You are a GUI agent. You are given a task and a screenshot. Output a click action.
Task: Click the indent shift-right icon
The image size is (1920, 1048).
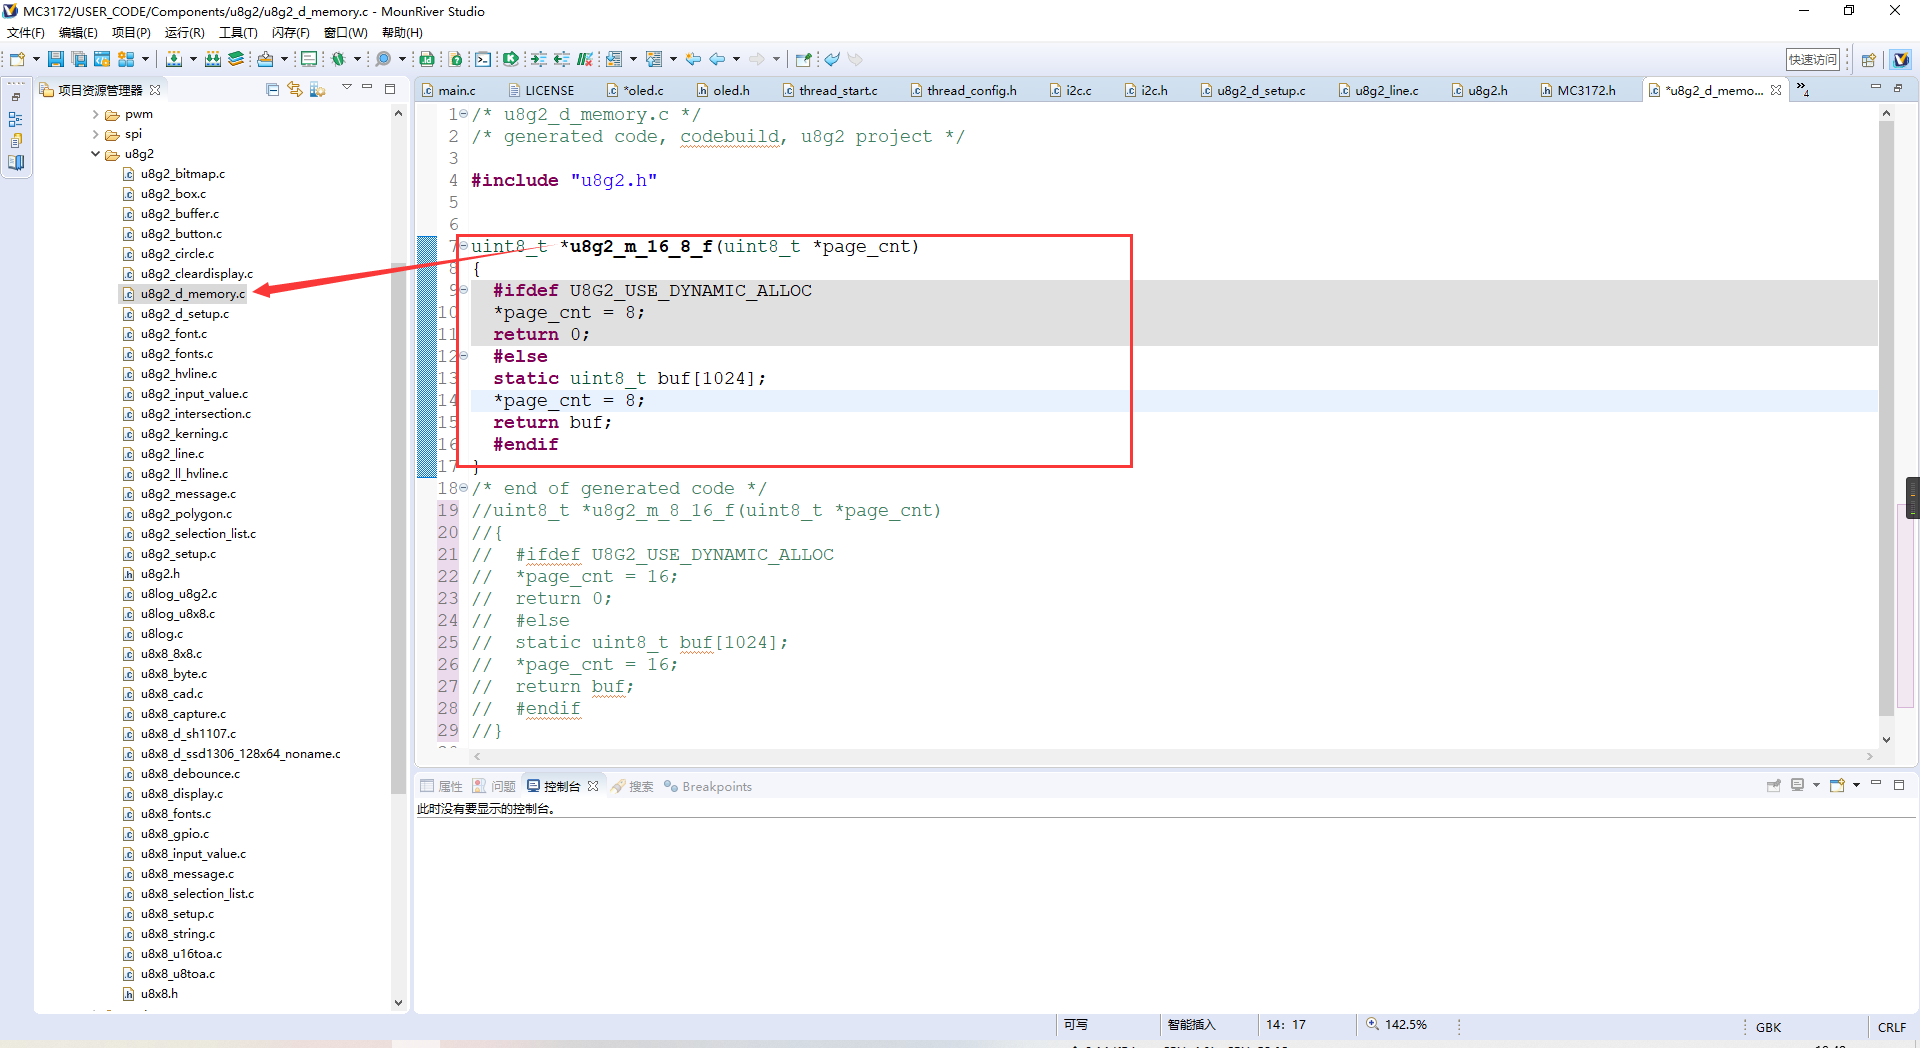coord(538,59)
